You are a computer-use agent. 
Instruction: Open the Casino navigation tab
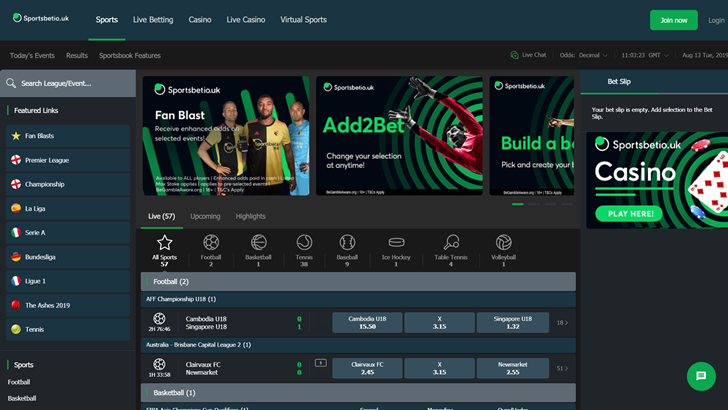(x=200, y=20)
